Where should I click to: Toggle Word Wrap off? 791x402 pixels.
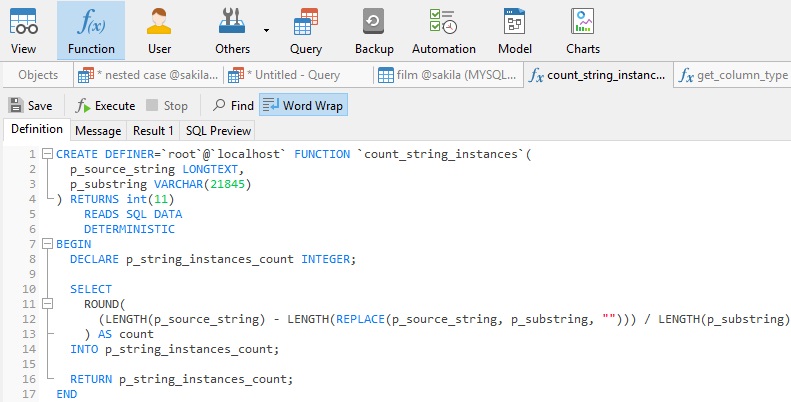[x=303, y=105]
